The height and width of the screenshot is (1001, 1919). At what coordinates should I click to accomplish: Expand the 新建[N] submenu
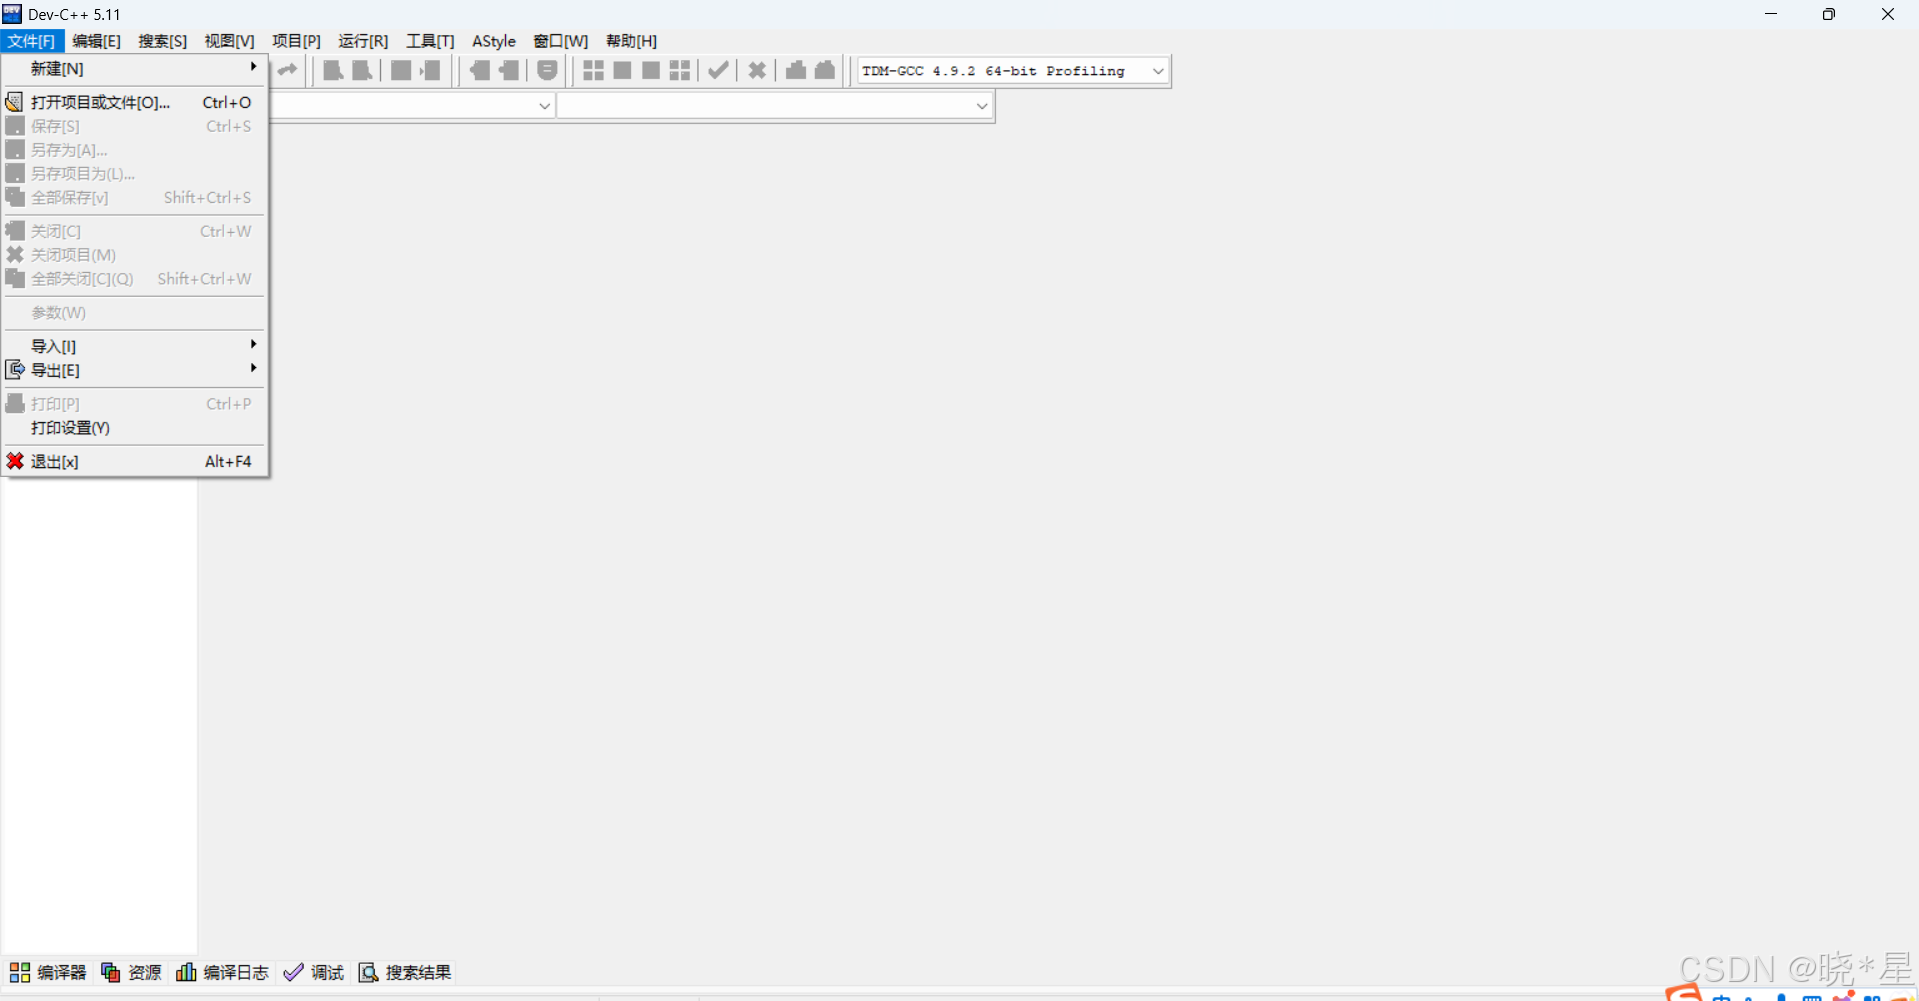pos(135,68)
